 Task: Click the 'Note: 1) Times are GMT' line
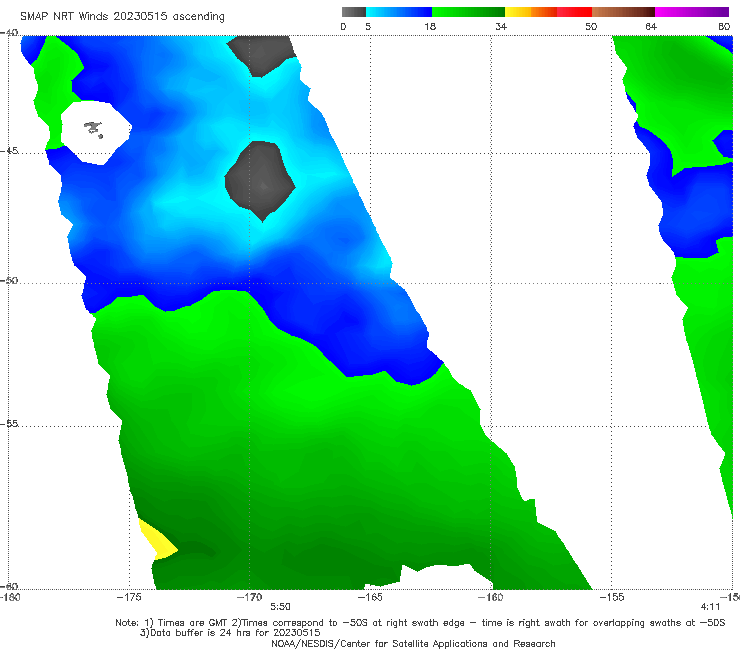420,623
